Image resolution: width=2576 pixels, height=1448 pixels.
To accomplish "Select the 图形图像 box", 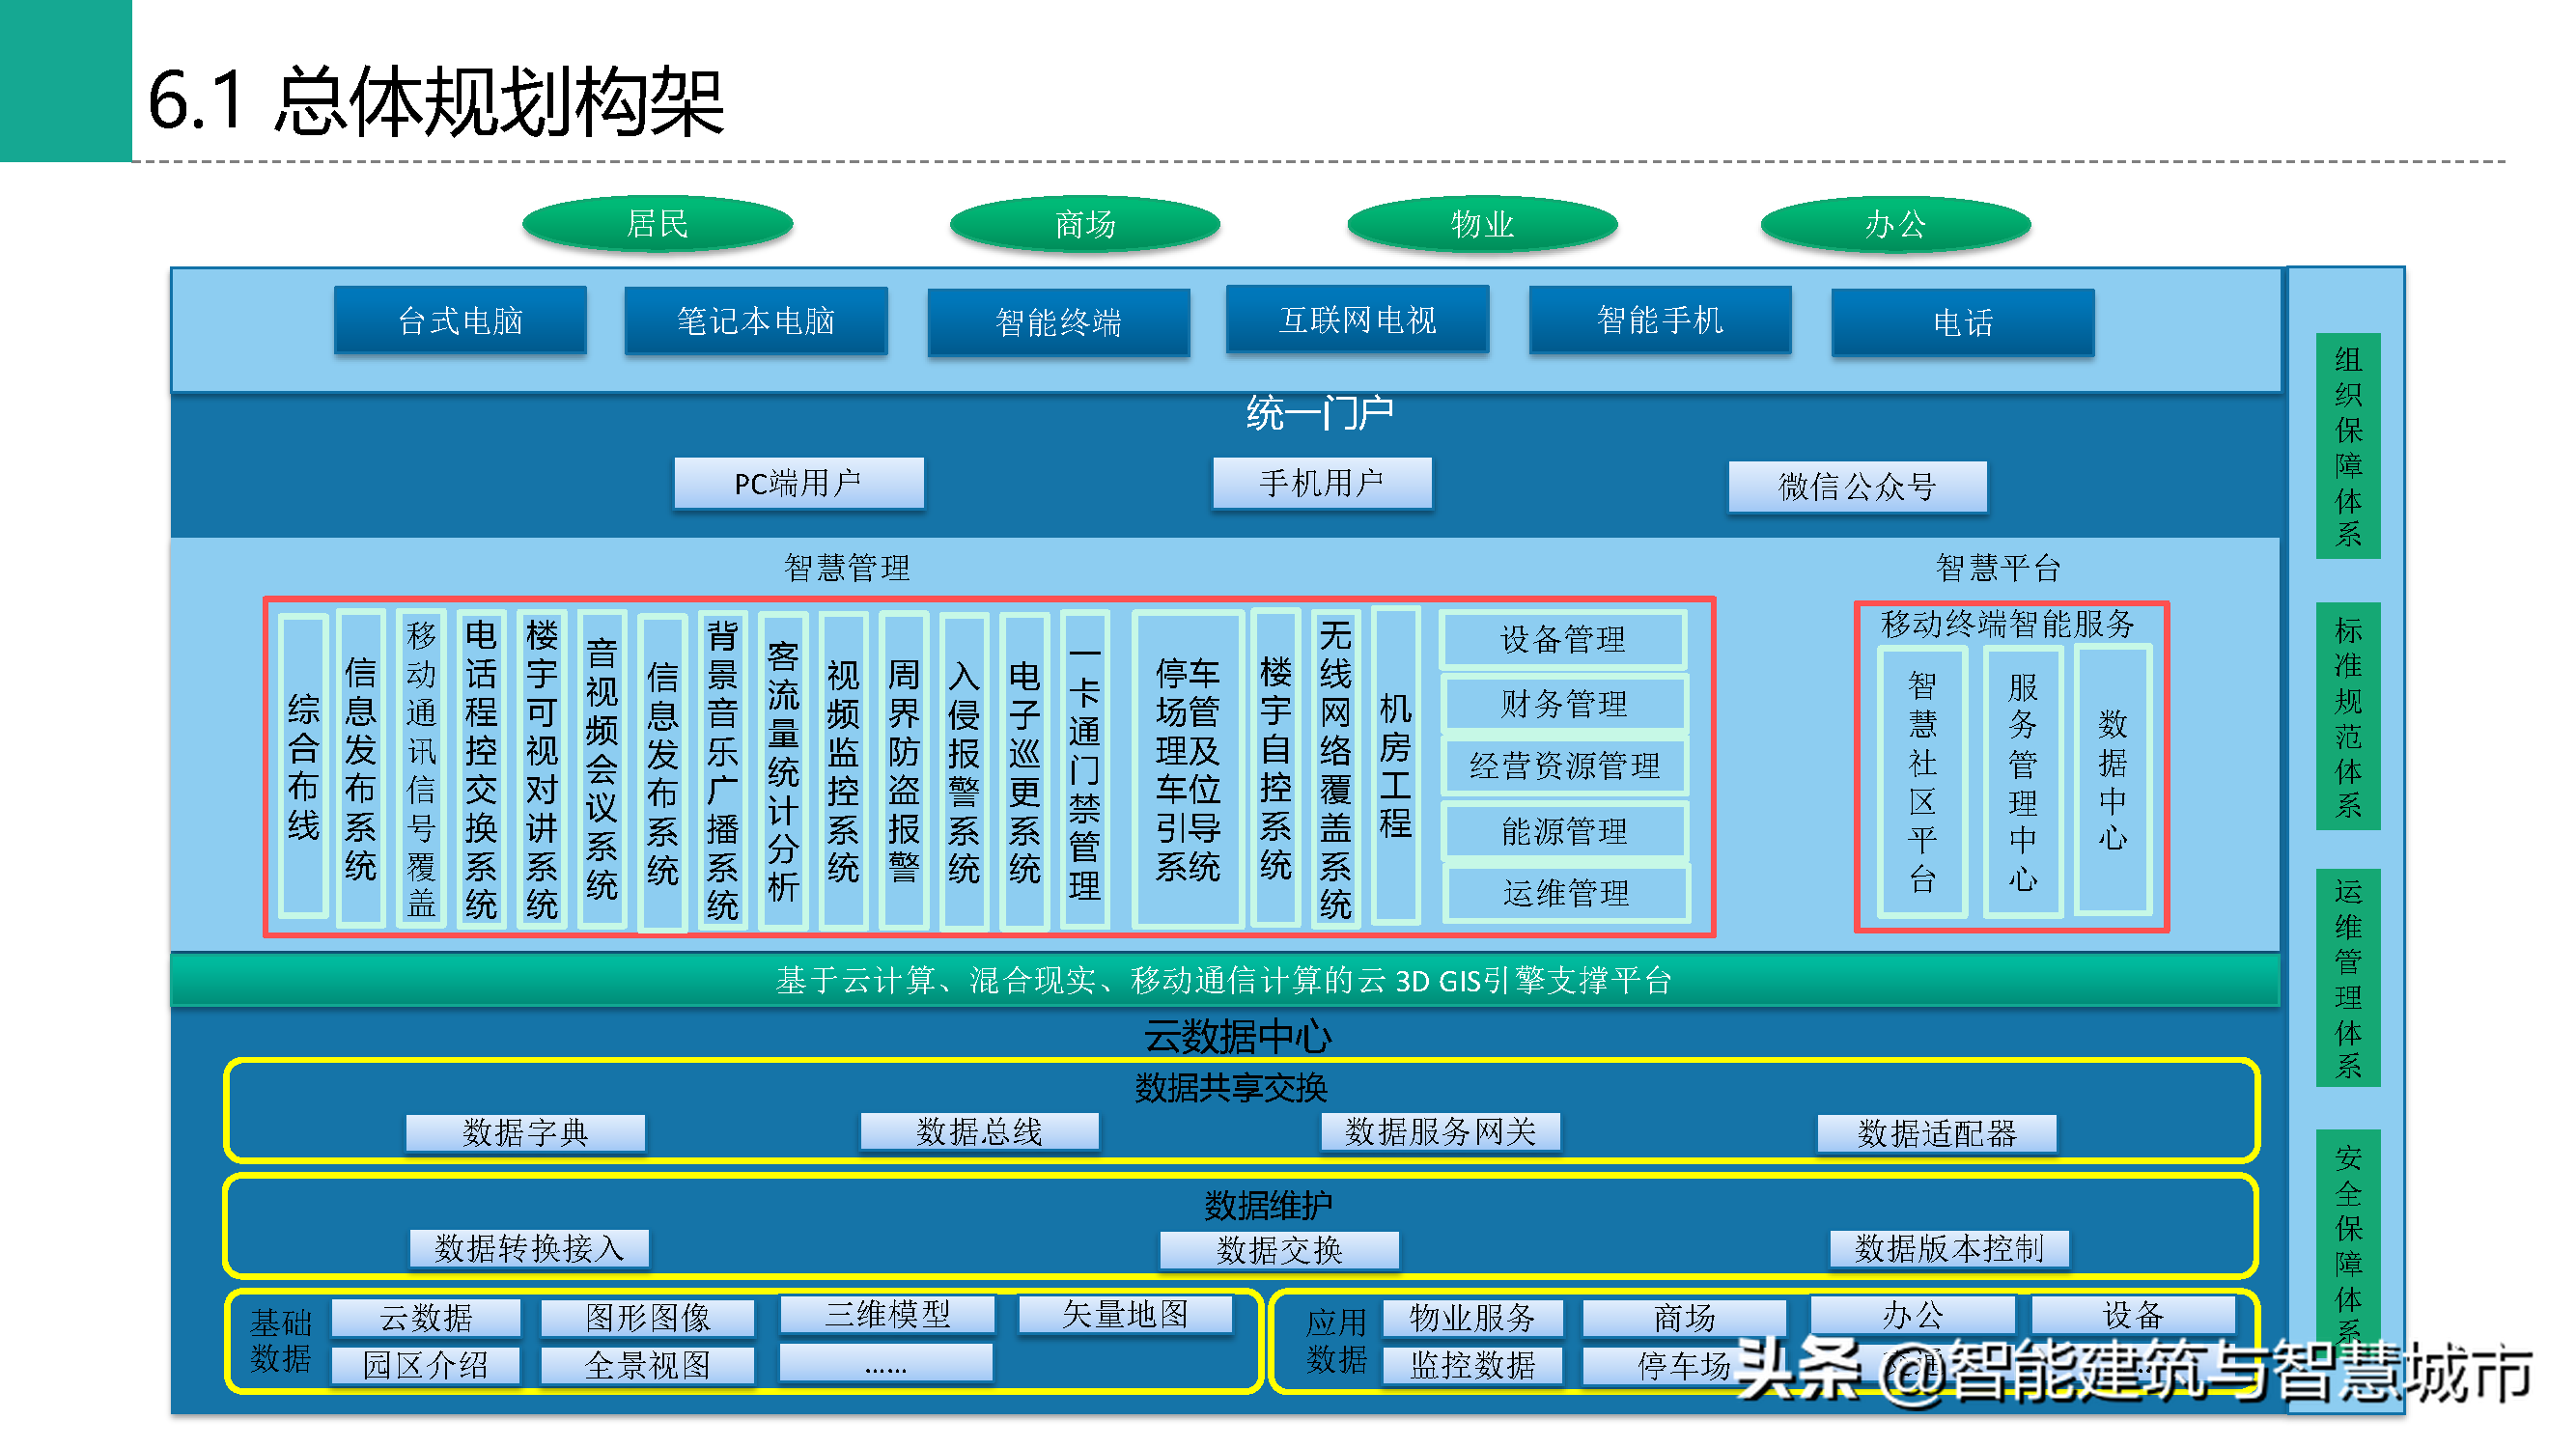I will click(x=648, y=1318).
